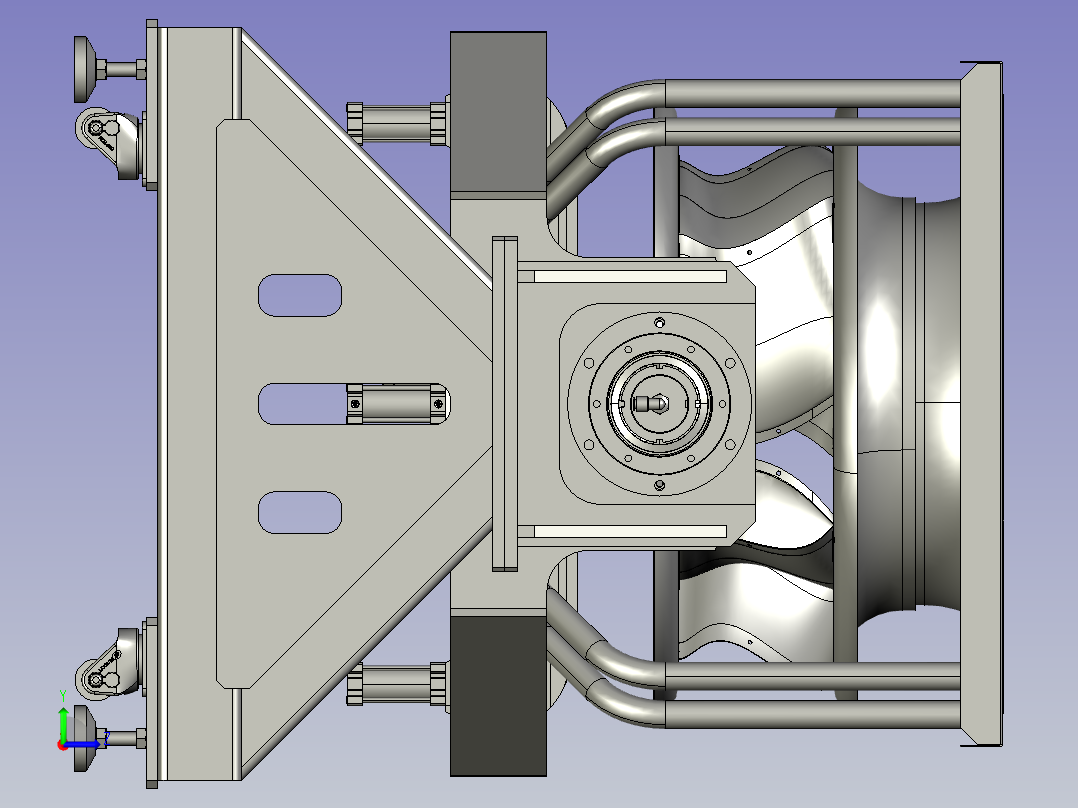
Task: Select the right-hand end plate
Action: pos(981,404)
